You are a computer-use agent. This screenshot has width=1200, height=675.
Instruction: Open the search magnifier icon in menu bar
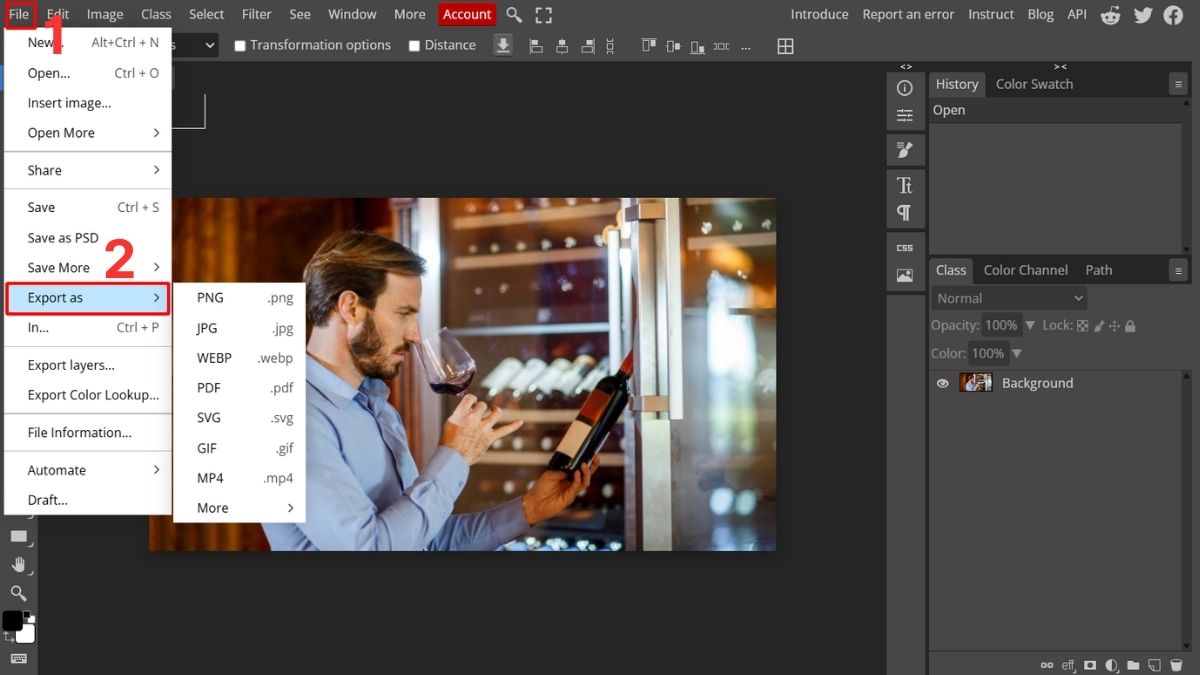514,14
